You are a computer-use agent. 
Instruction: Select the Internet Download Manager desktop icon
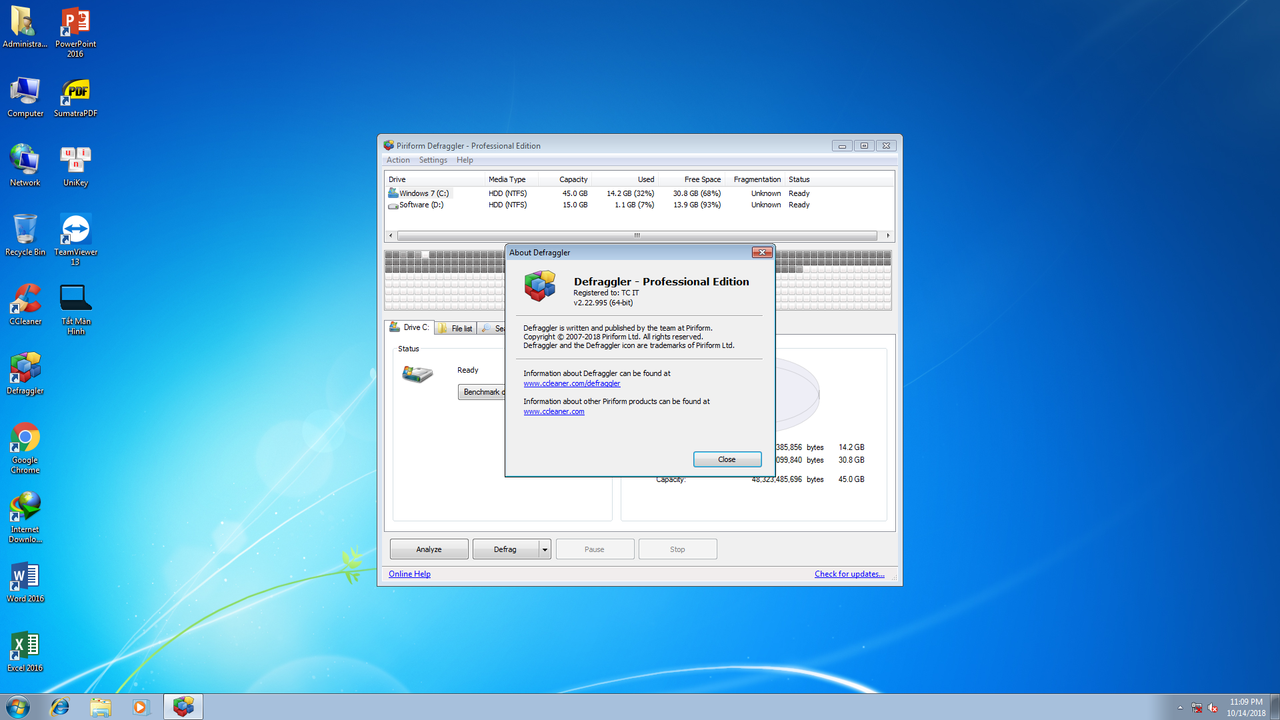(25, 517)
